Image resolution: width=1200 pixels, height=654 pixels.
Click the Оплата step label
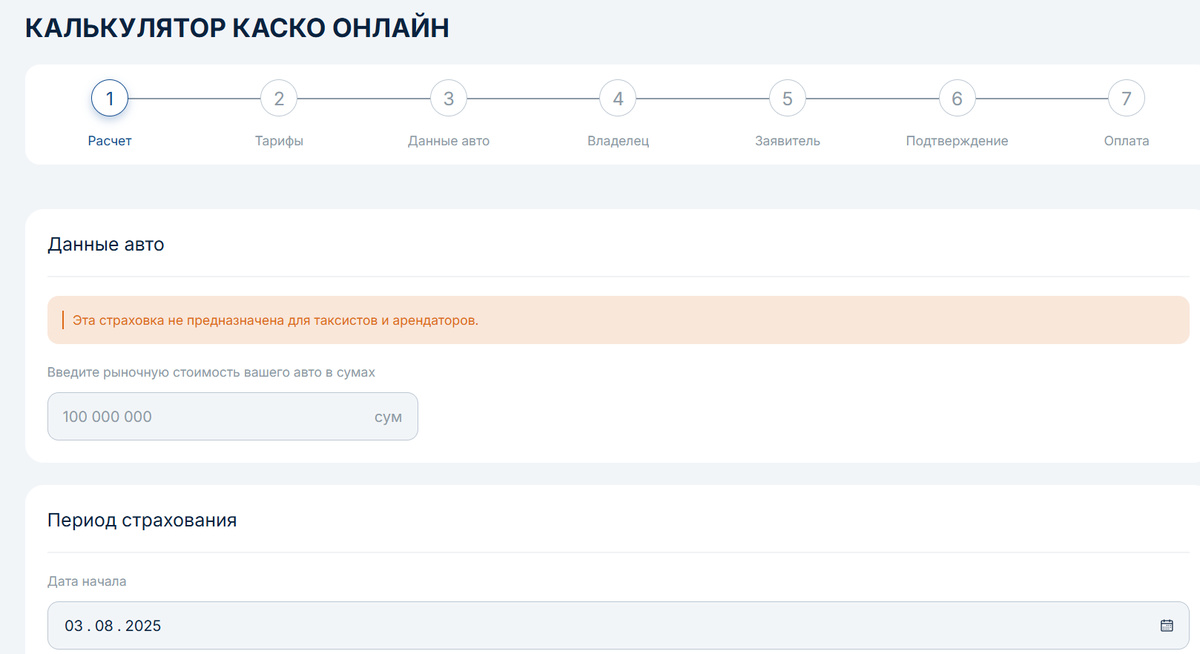[x=1127, y=141]
